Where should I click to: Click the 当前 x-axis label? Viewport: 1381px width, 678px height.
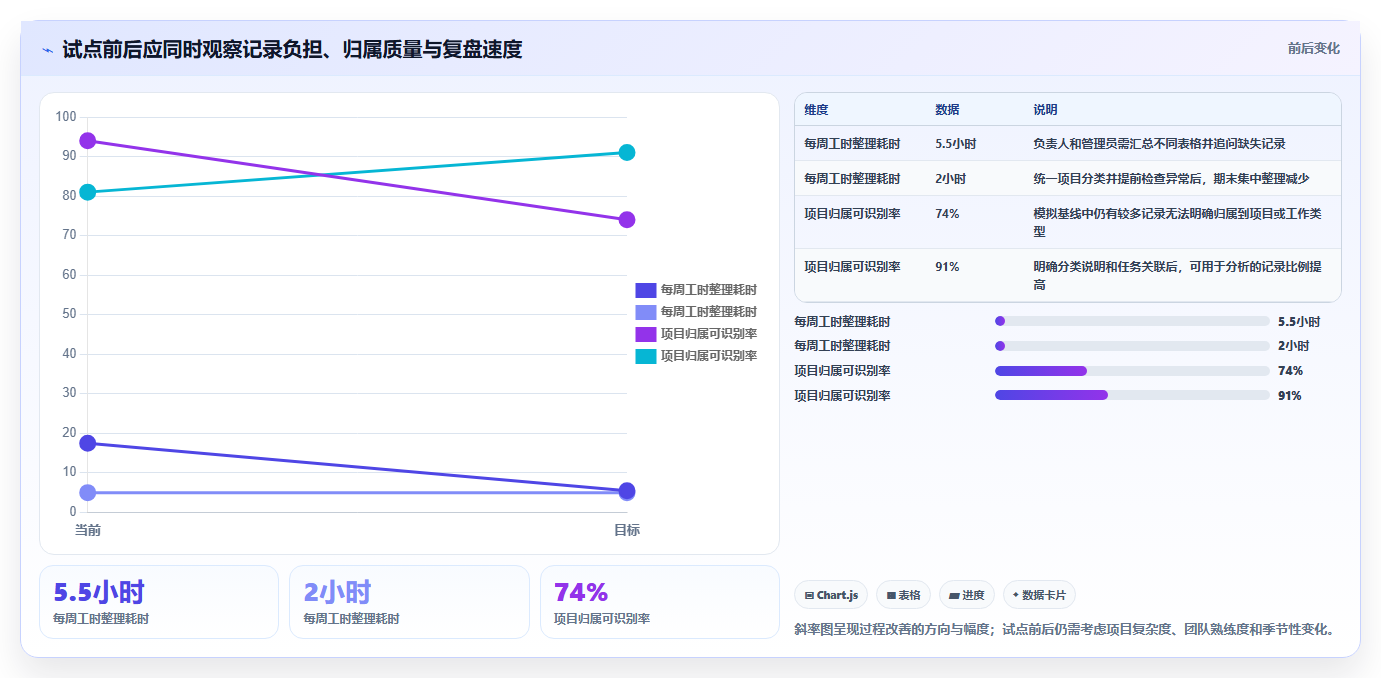pos(88,530)
